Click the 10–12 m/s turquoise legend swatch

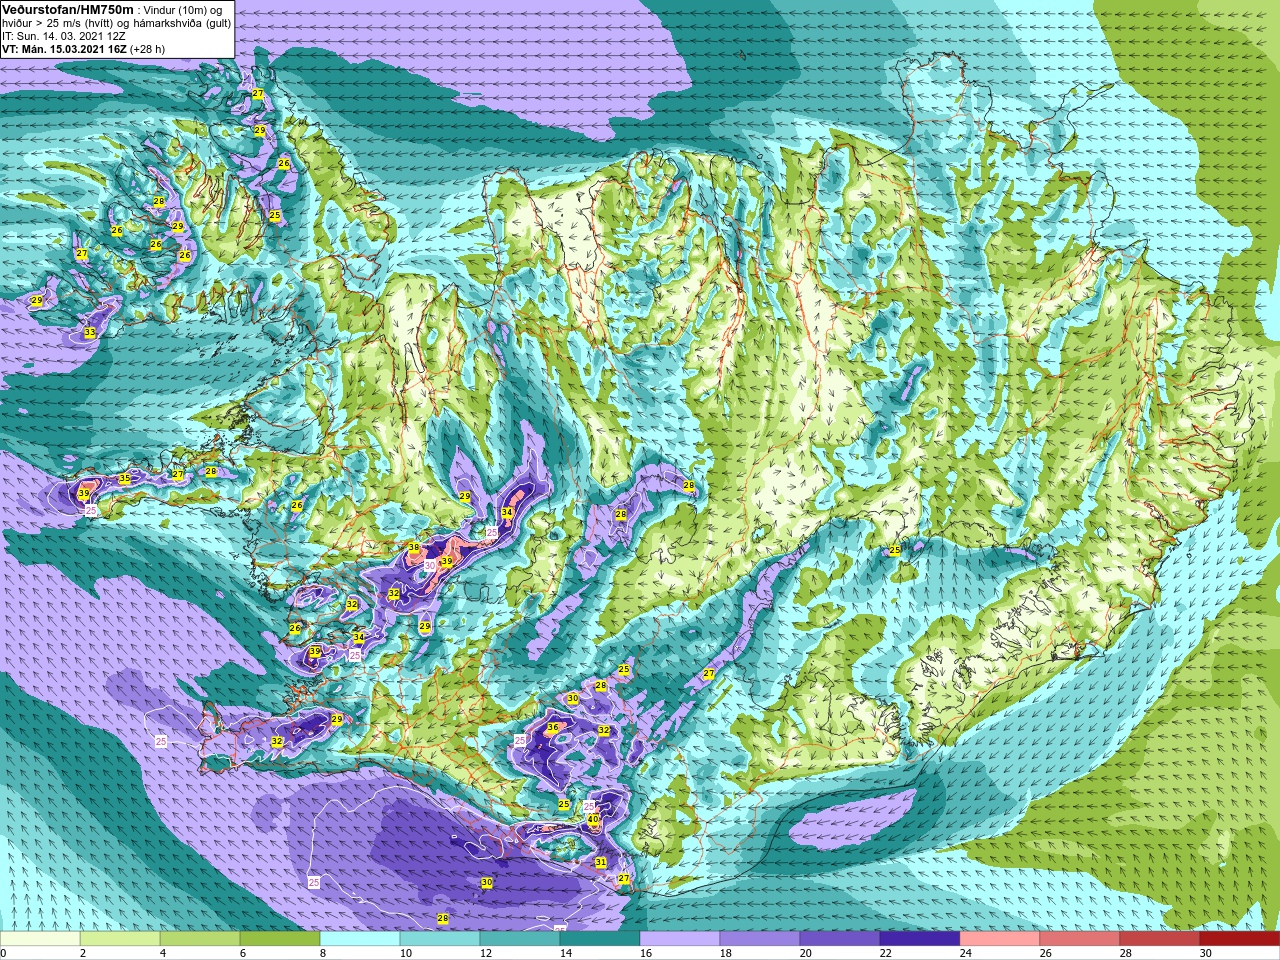coord(440,939)
